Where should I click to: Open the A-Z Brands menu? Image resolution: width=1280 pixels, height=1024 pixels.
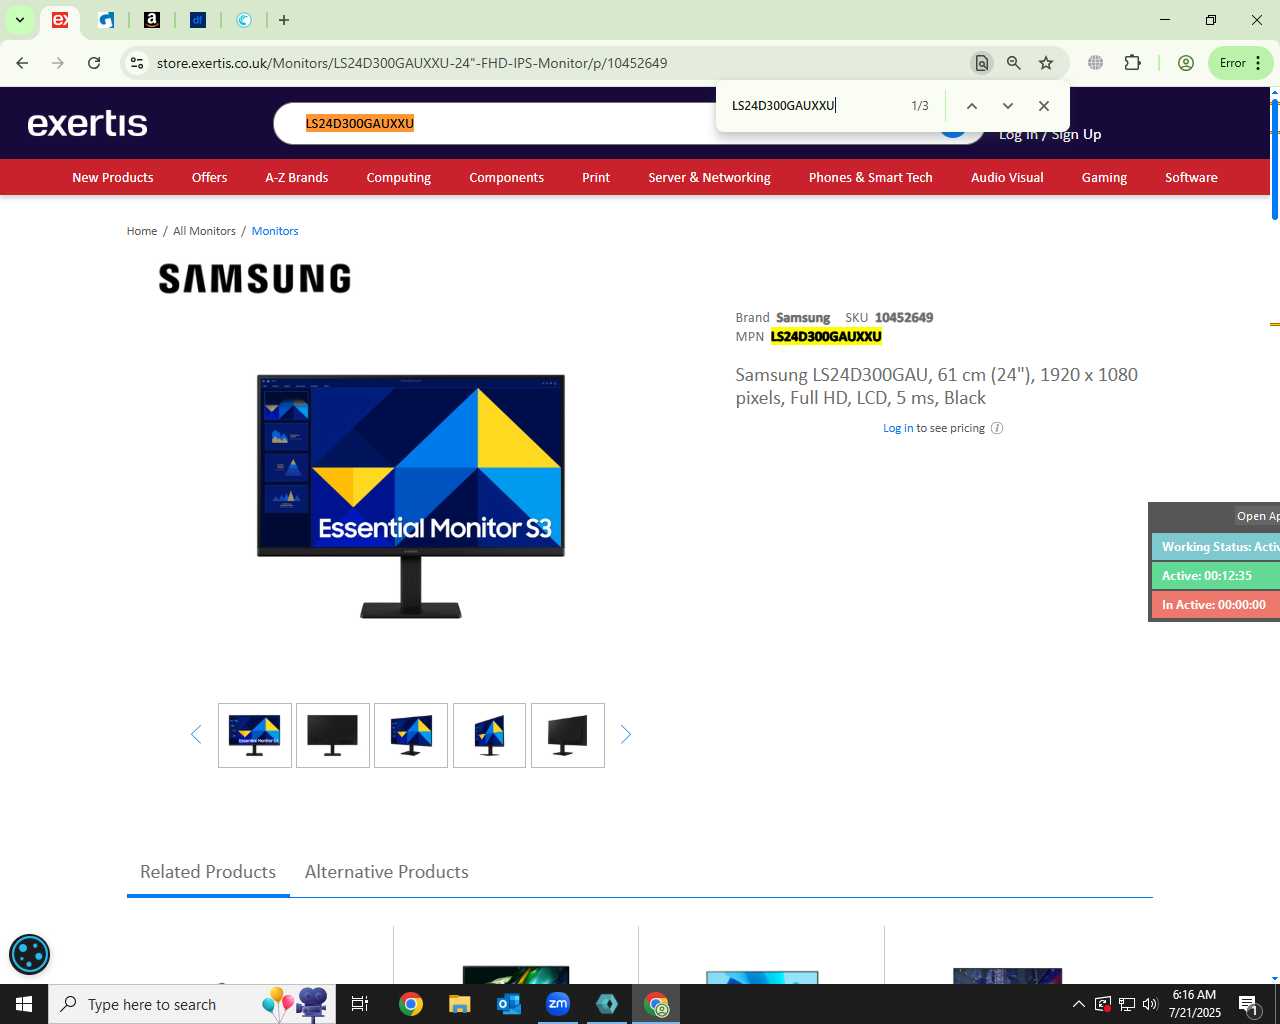[x=296, y=177]
